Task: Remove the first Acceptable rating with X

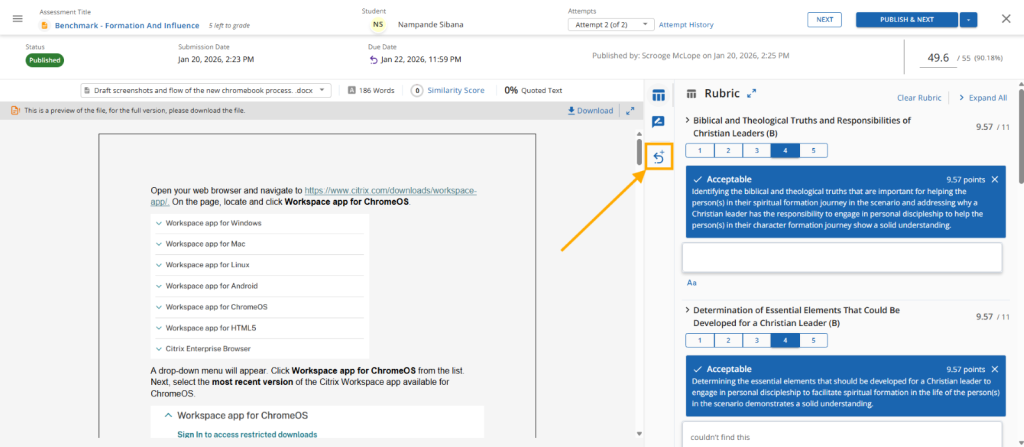Action: tap(994, 179)
